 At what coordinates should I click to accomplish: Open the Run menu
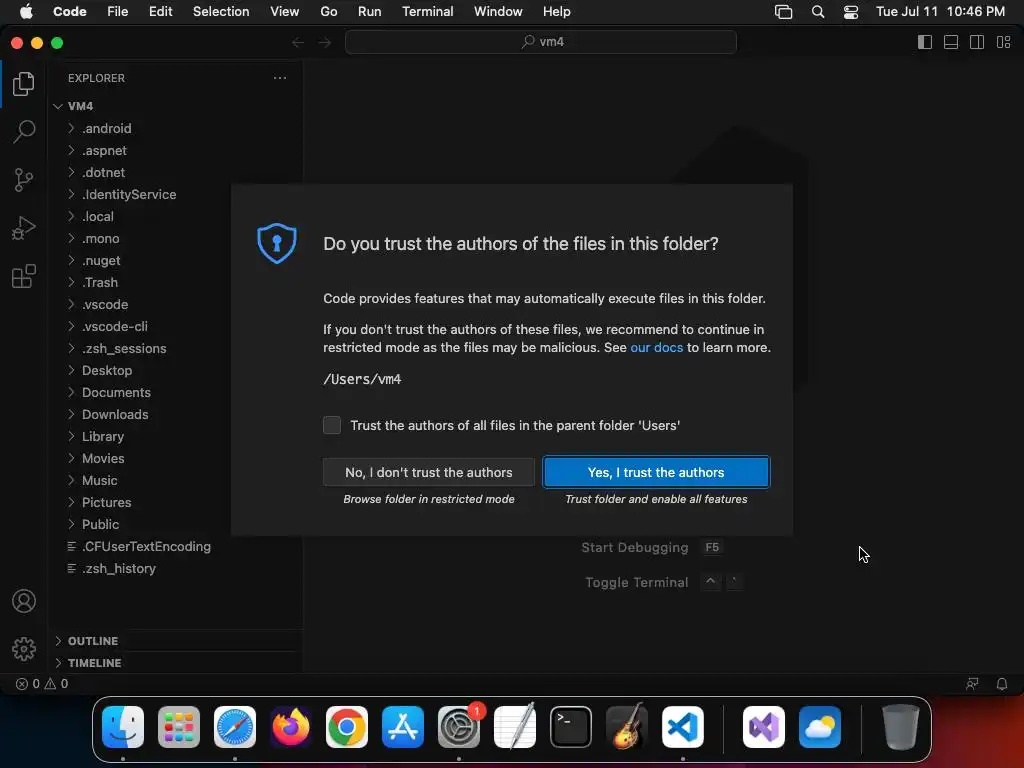(370, 12)
